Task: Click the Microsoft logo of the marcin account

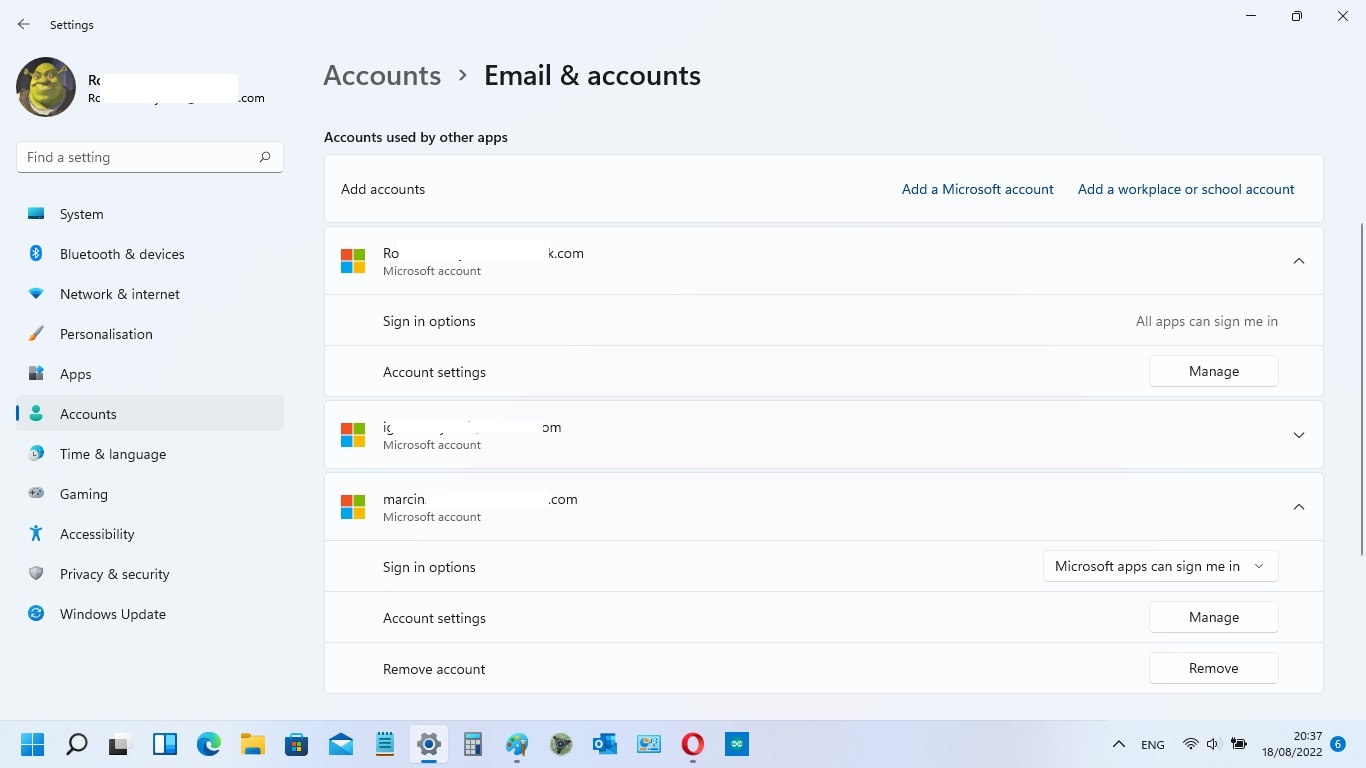Action: point(353,507)
